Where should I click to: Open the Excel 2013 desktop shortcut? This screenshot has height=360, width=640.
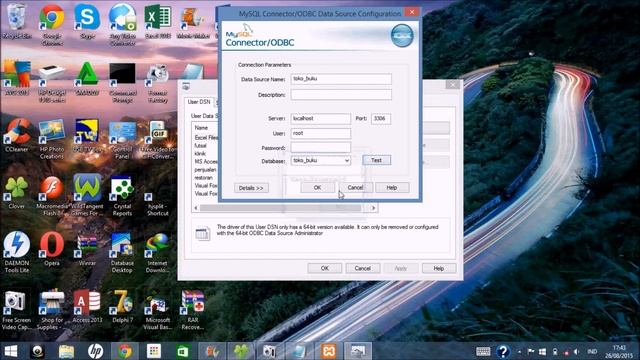click(158, 21)
